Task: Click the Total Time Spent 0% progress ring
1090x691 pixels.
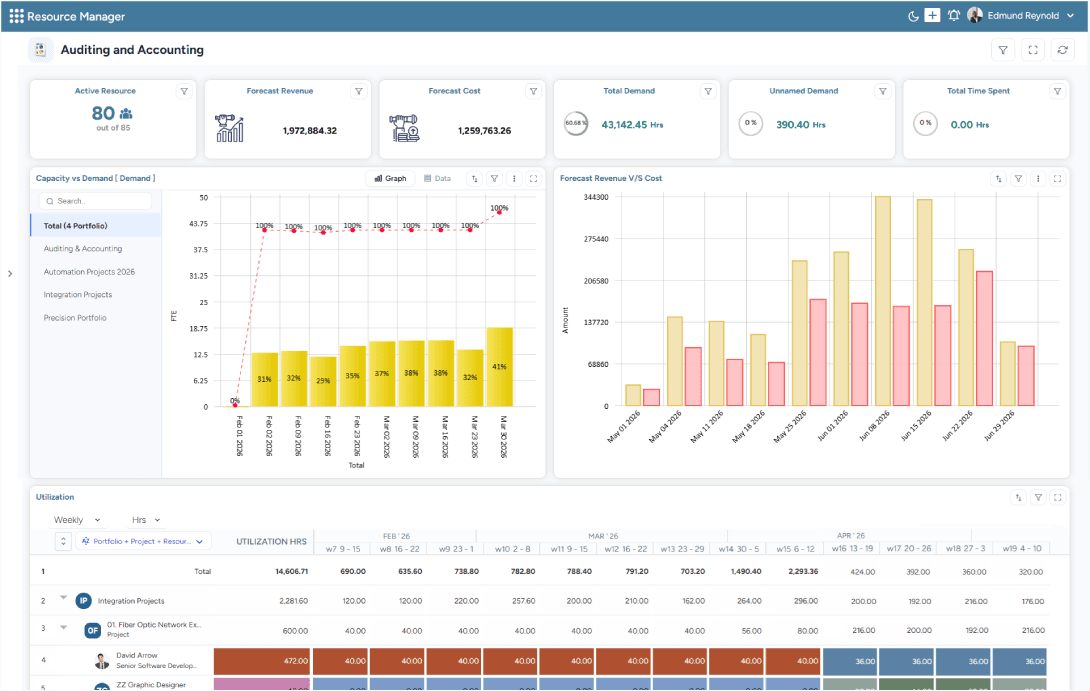Action: tap(925, 123)
